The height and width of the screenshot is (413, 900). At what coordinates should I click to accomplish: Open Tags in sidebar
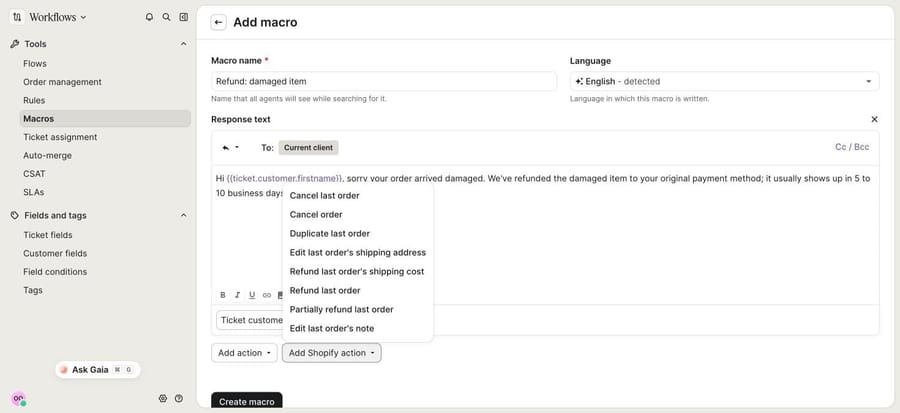pyautogui.click(x=33, y=290)
